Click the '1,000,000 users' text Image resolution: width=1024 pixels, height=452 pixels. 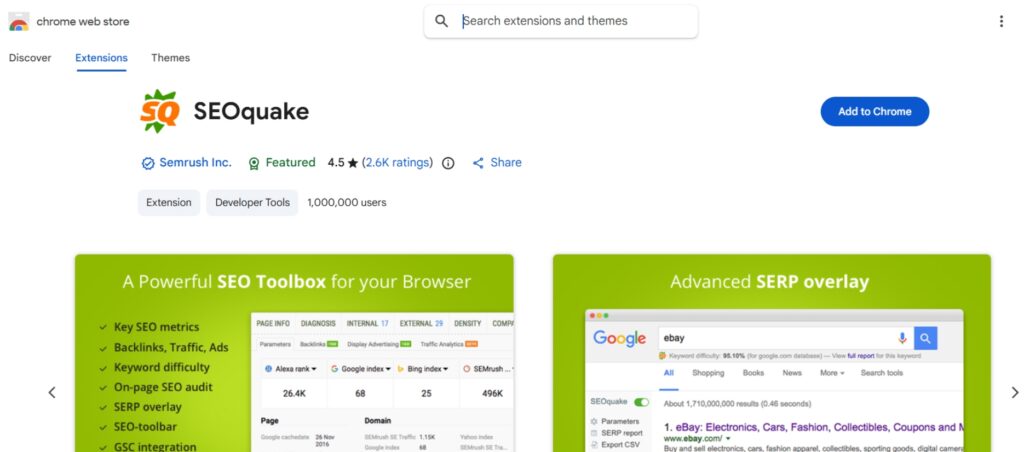click(x=347, y=202)
